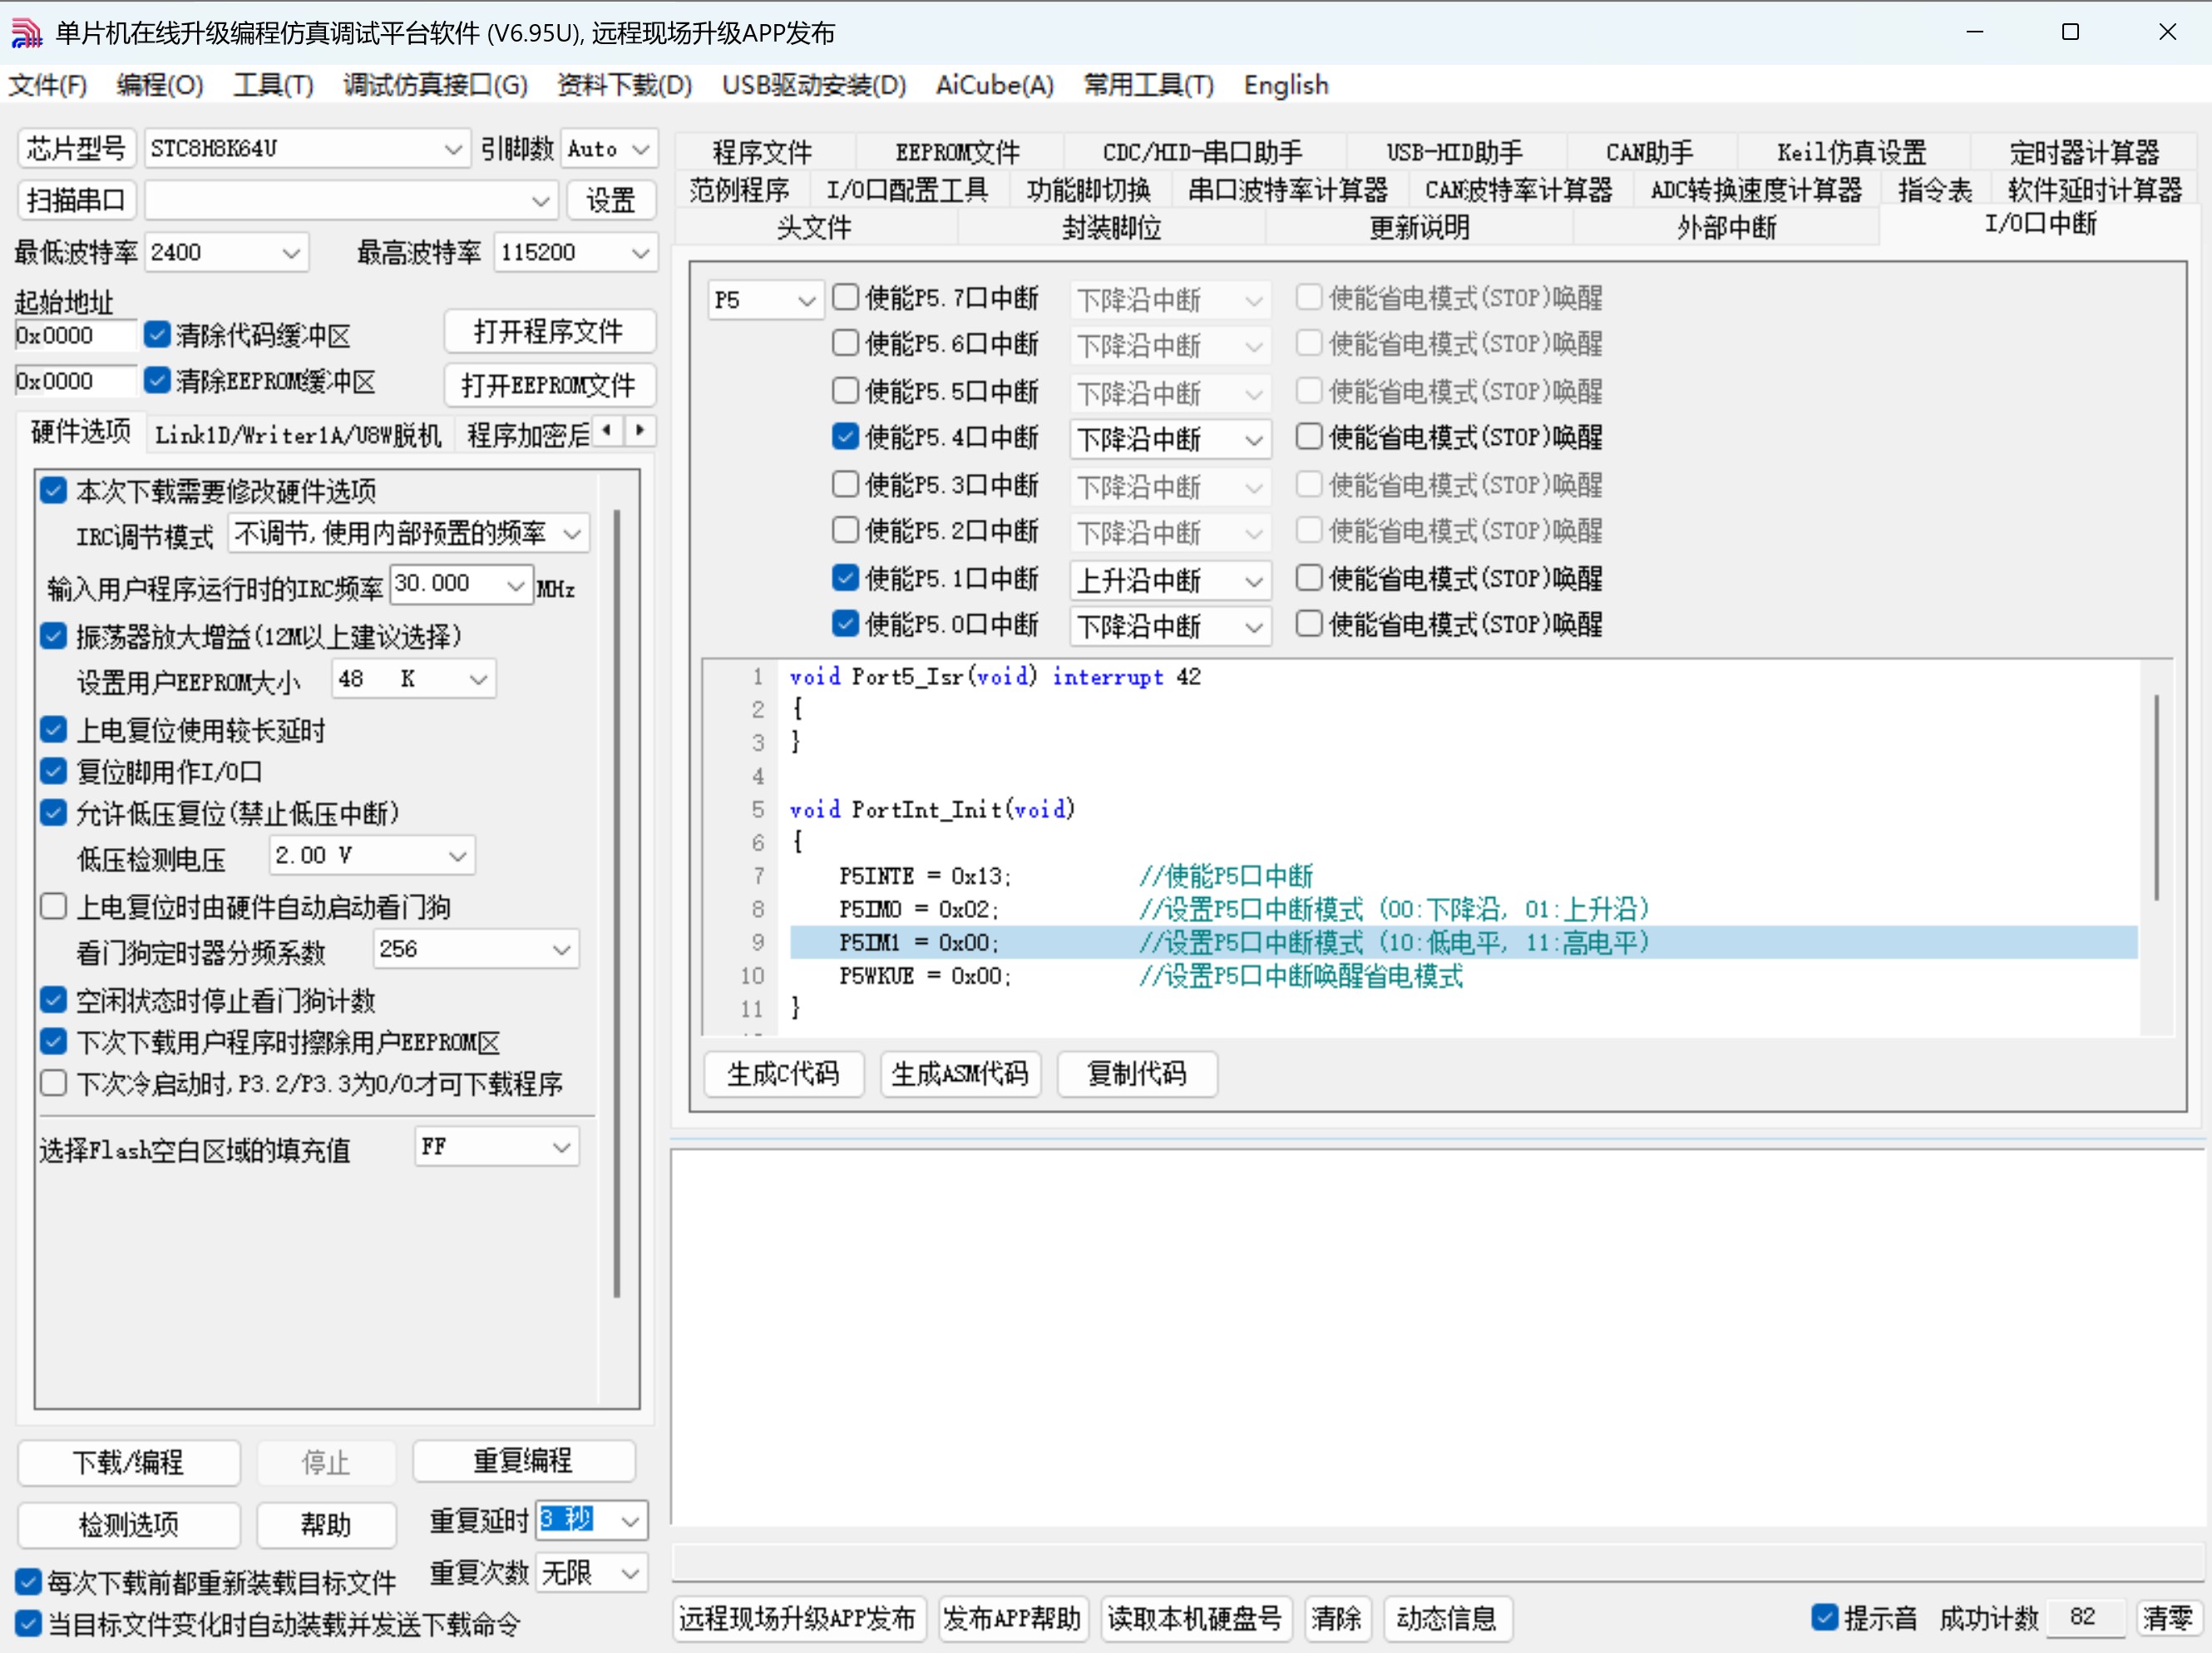This screenshot has height=1653, width=2212.
Task: Toggle oscillator gain amplification option
Action: (x=53, y=636)
